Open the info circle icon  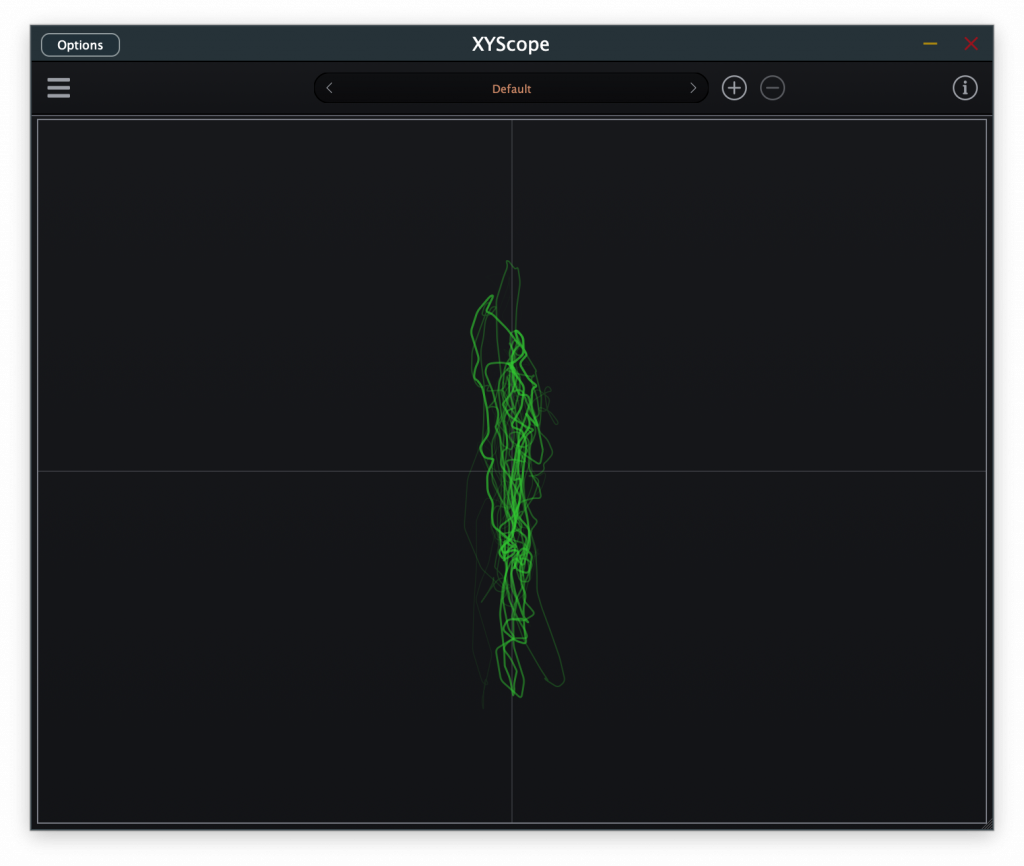point(964,88)
